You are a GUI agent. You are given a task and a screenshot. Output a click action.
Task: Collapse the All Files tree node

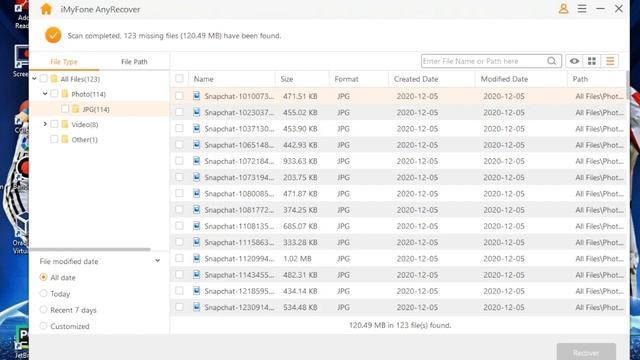[x=34, y=79]
